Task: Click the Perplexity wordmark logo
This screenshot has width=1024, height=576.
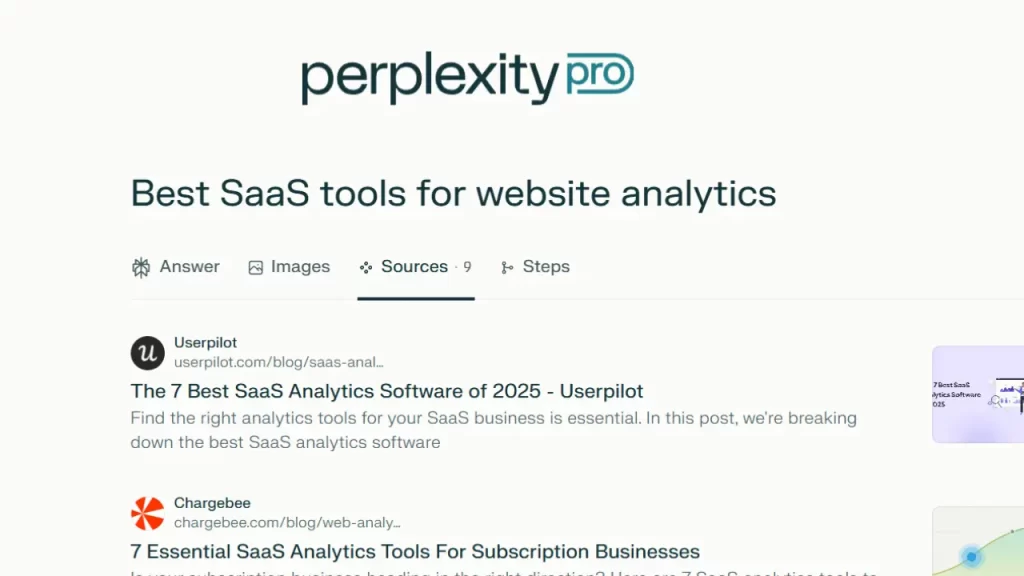Action: coord(429,78)
